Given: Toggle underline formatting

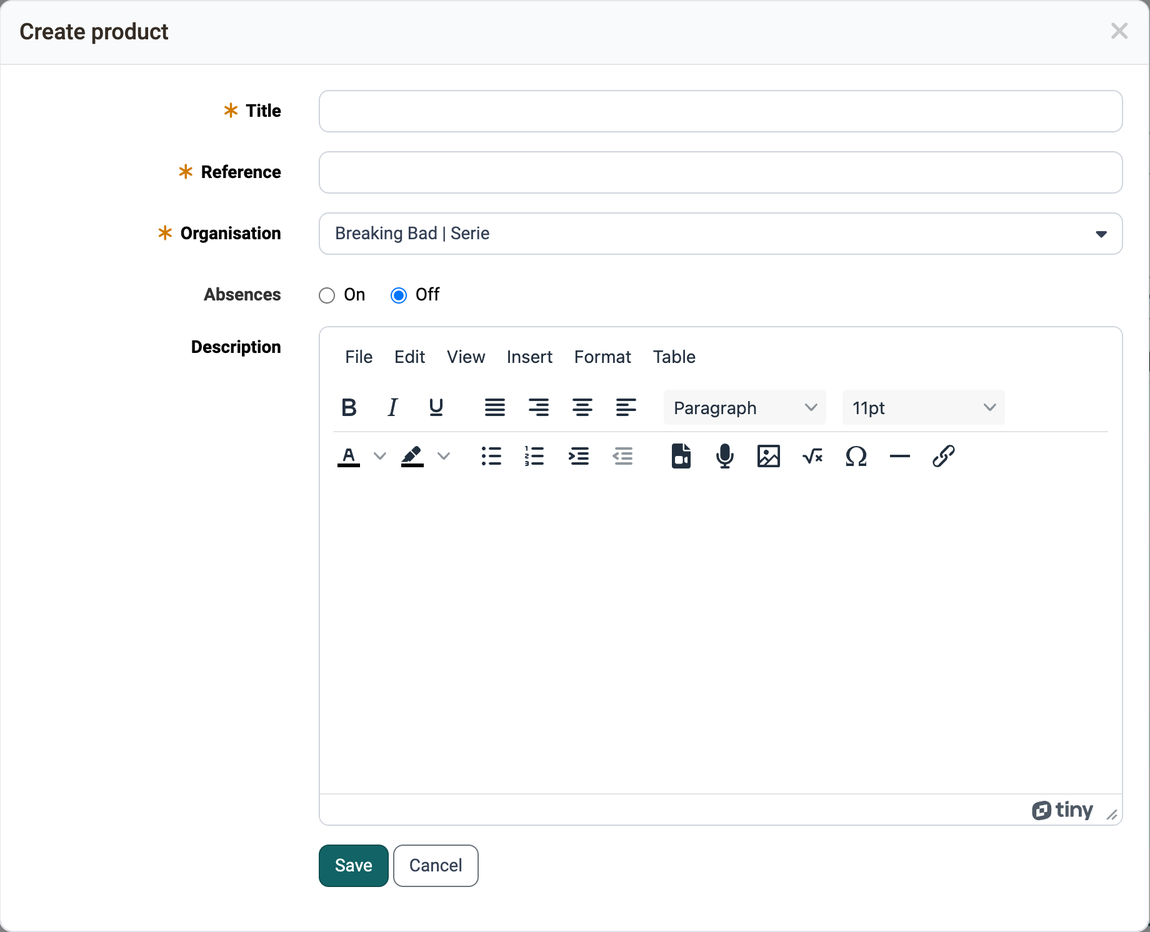Looking at the screenshot, I should click(x=436, y=407).
